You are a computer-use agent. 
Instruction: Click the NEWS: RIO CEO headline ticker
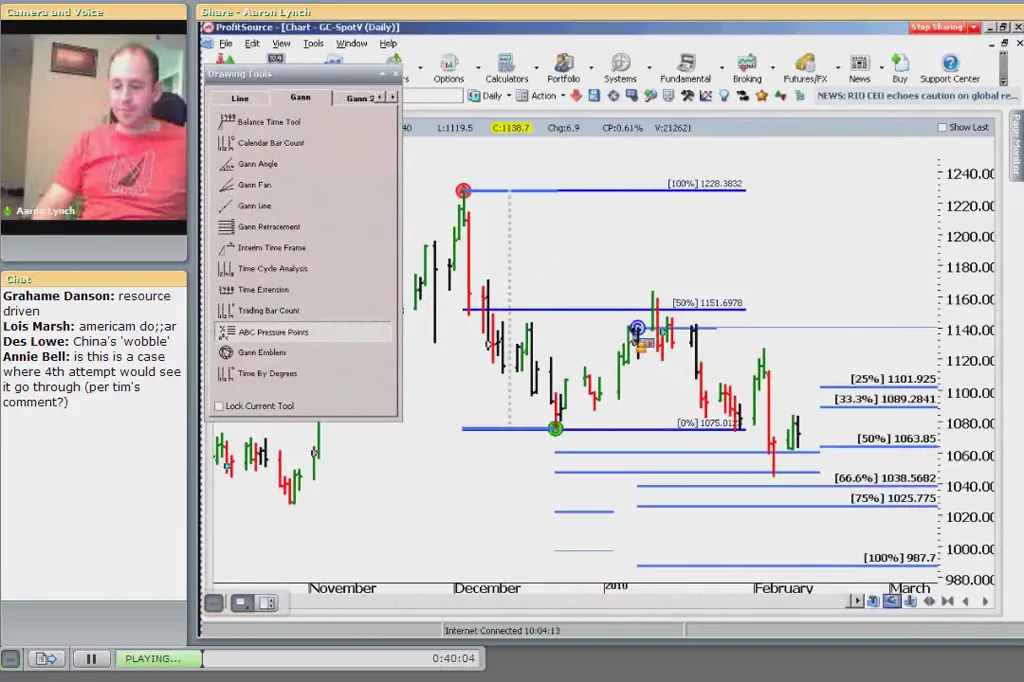point(917,96)
